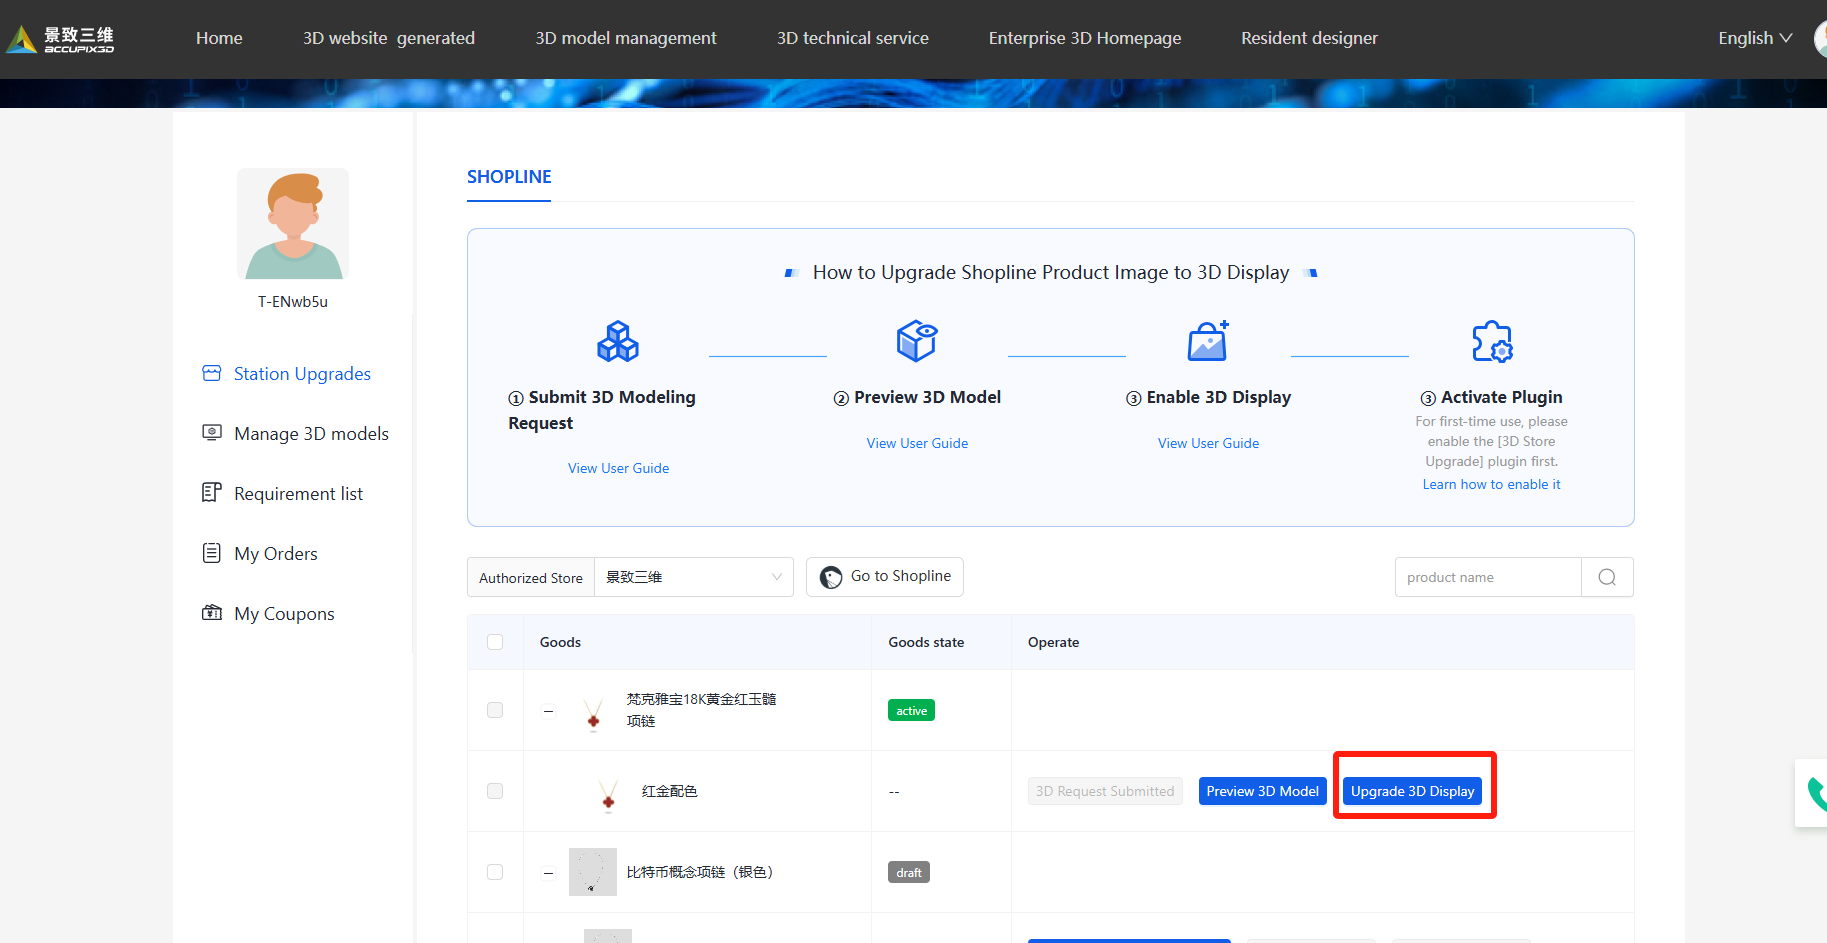Click the My Orders icon
This screenshot has width=1827, height=943.
212,553
